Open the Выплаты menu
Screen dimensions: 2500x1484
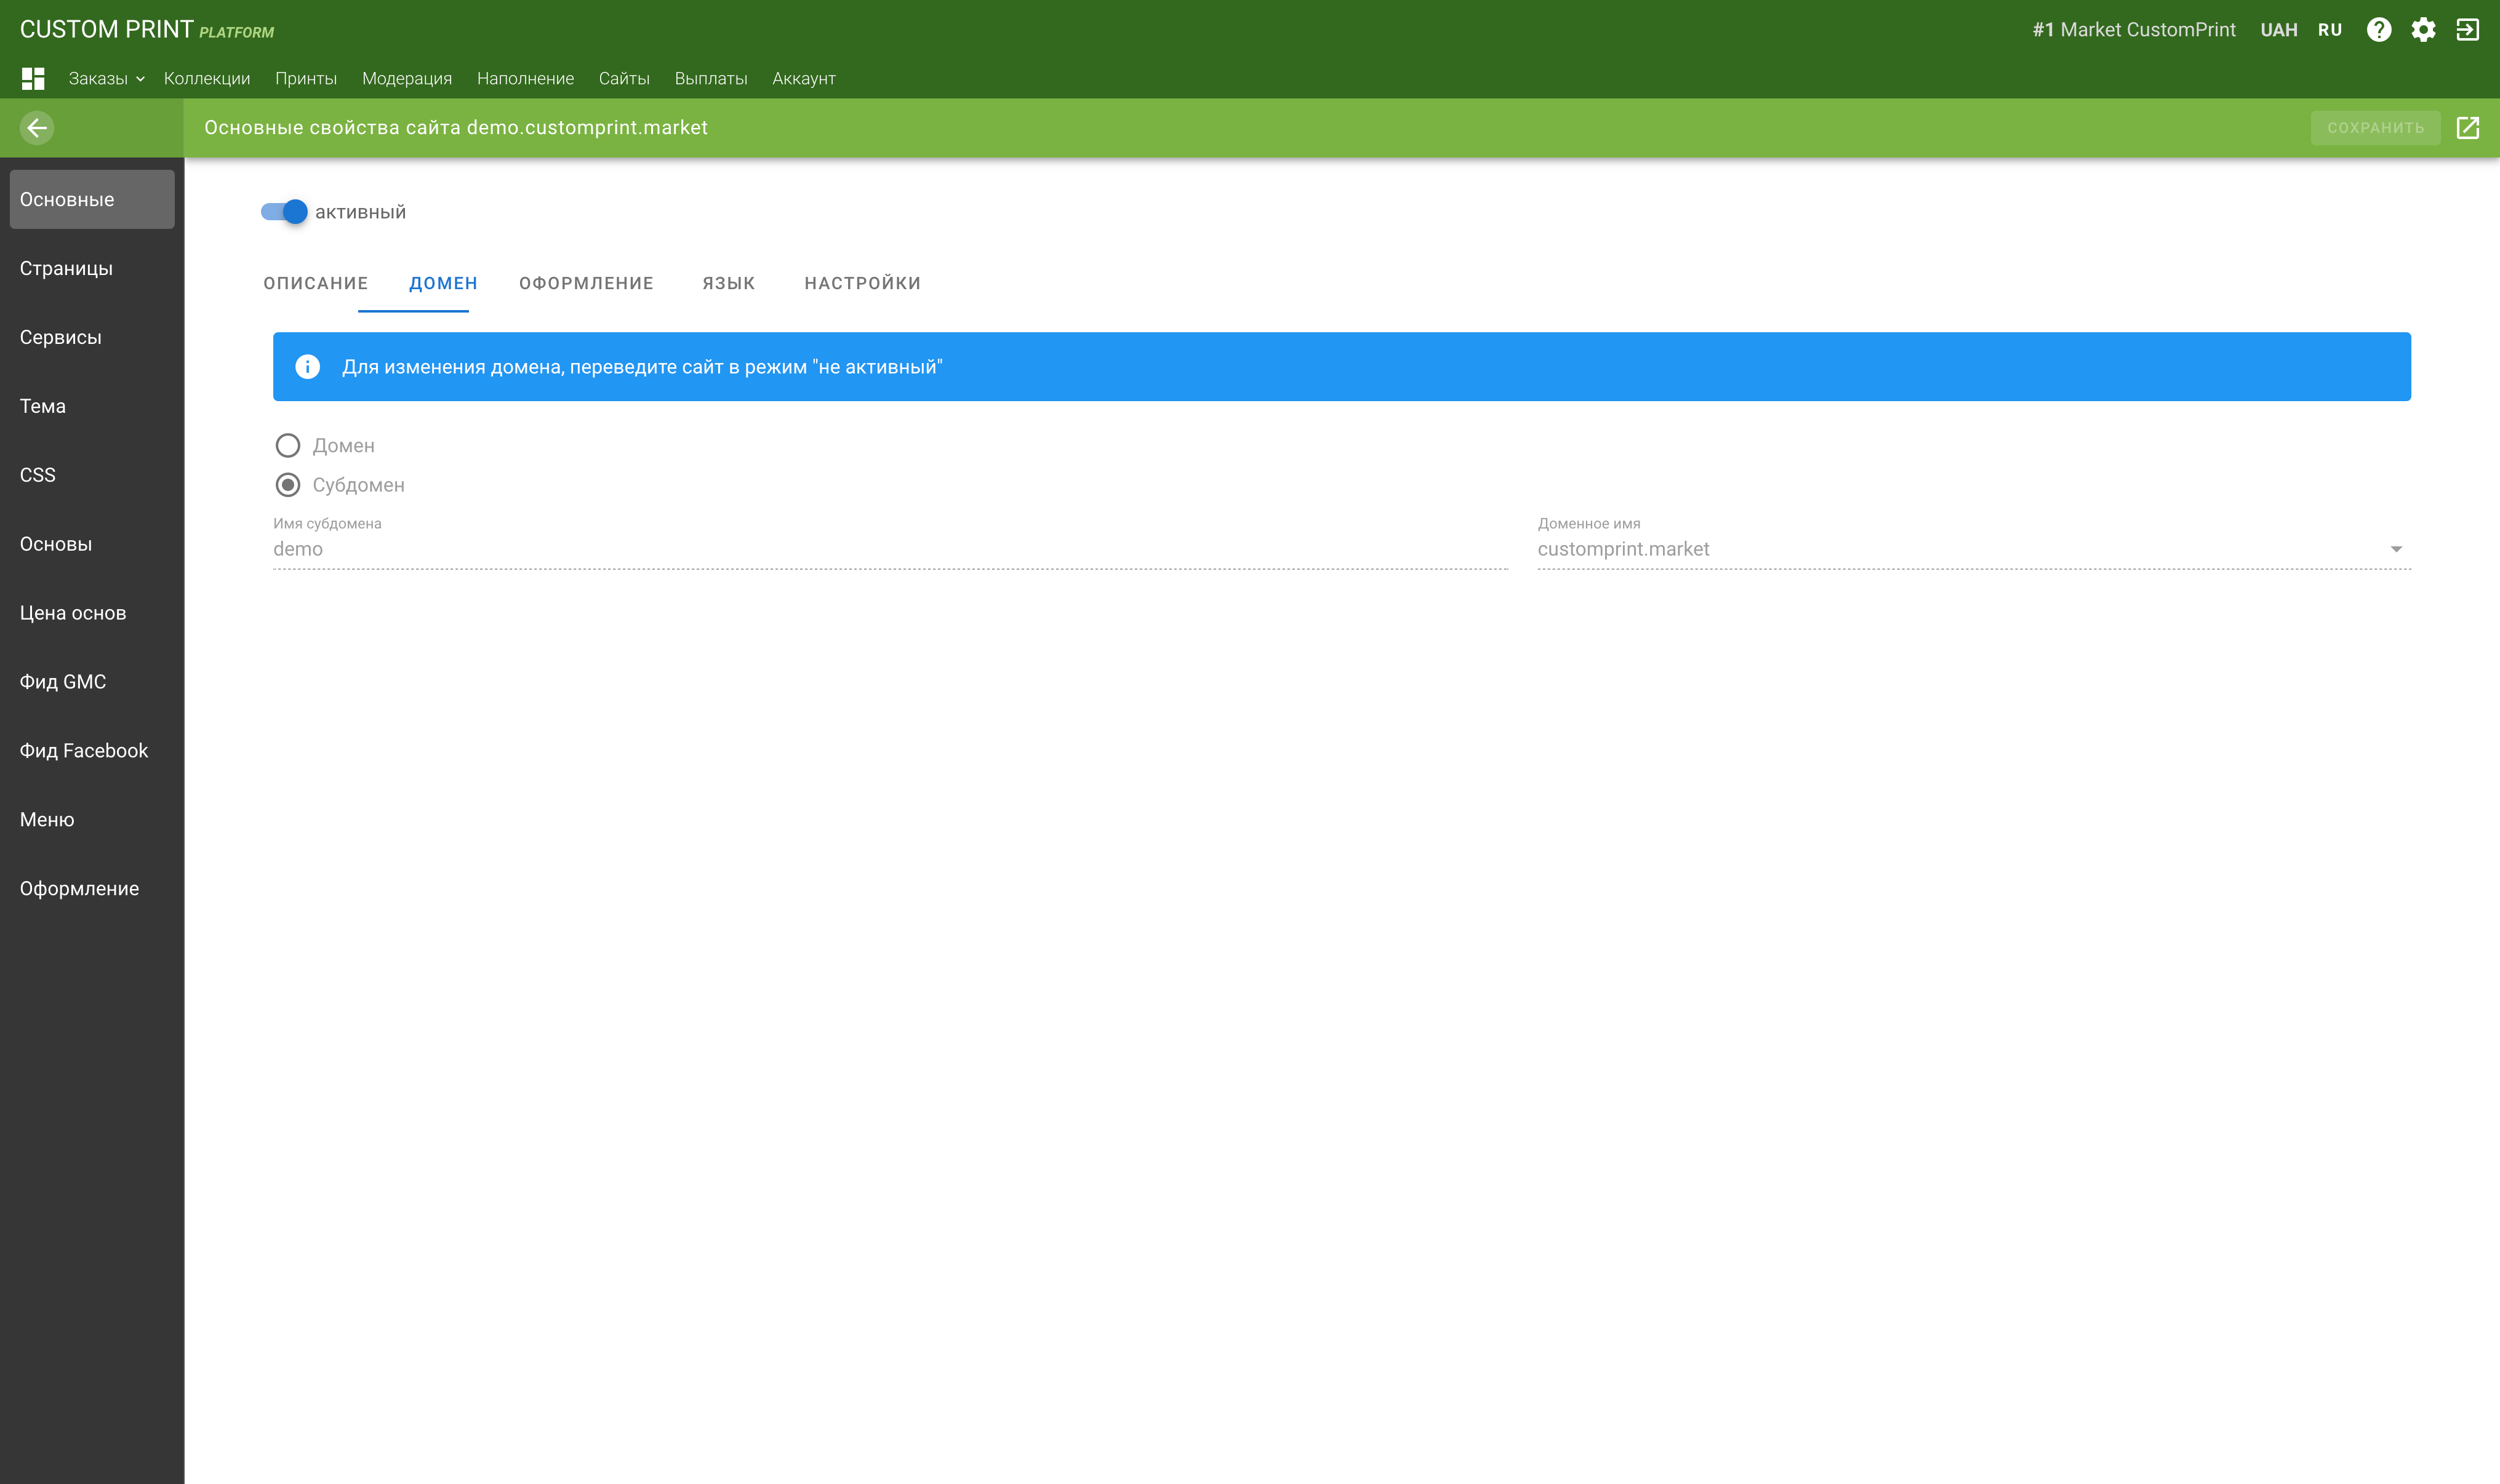[x=711, y=78]
